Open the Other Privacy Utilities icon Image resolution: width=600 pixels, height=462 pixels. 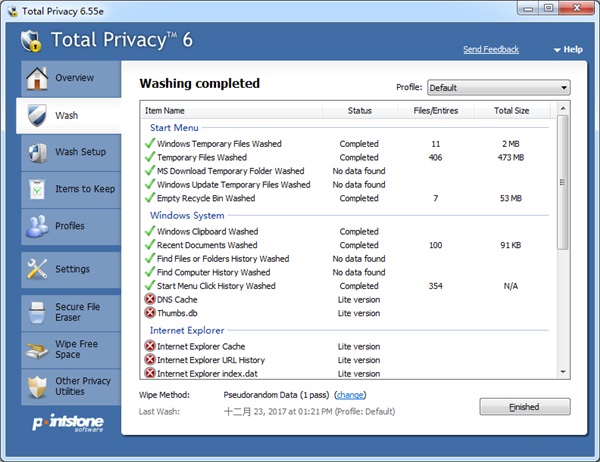coord(37,387)
